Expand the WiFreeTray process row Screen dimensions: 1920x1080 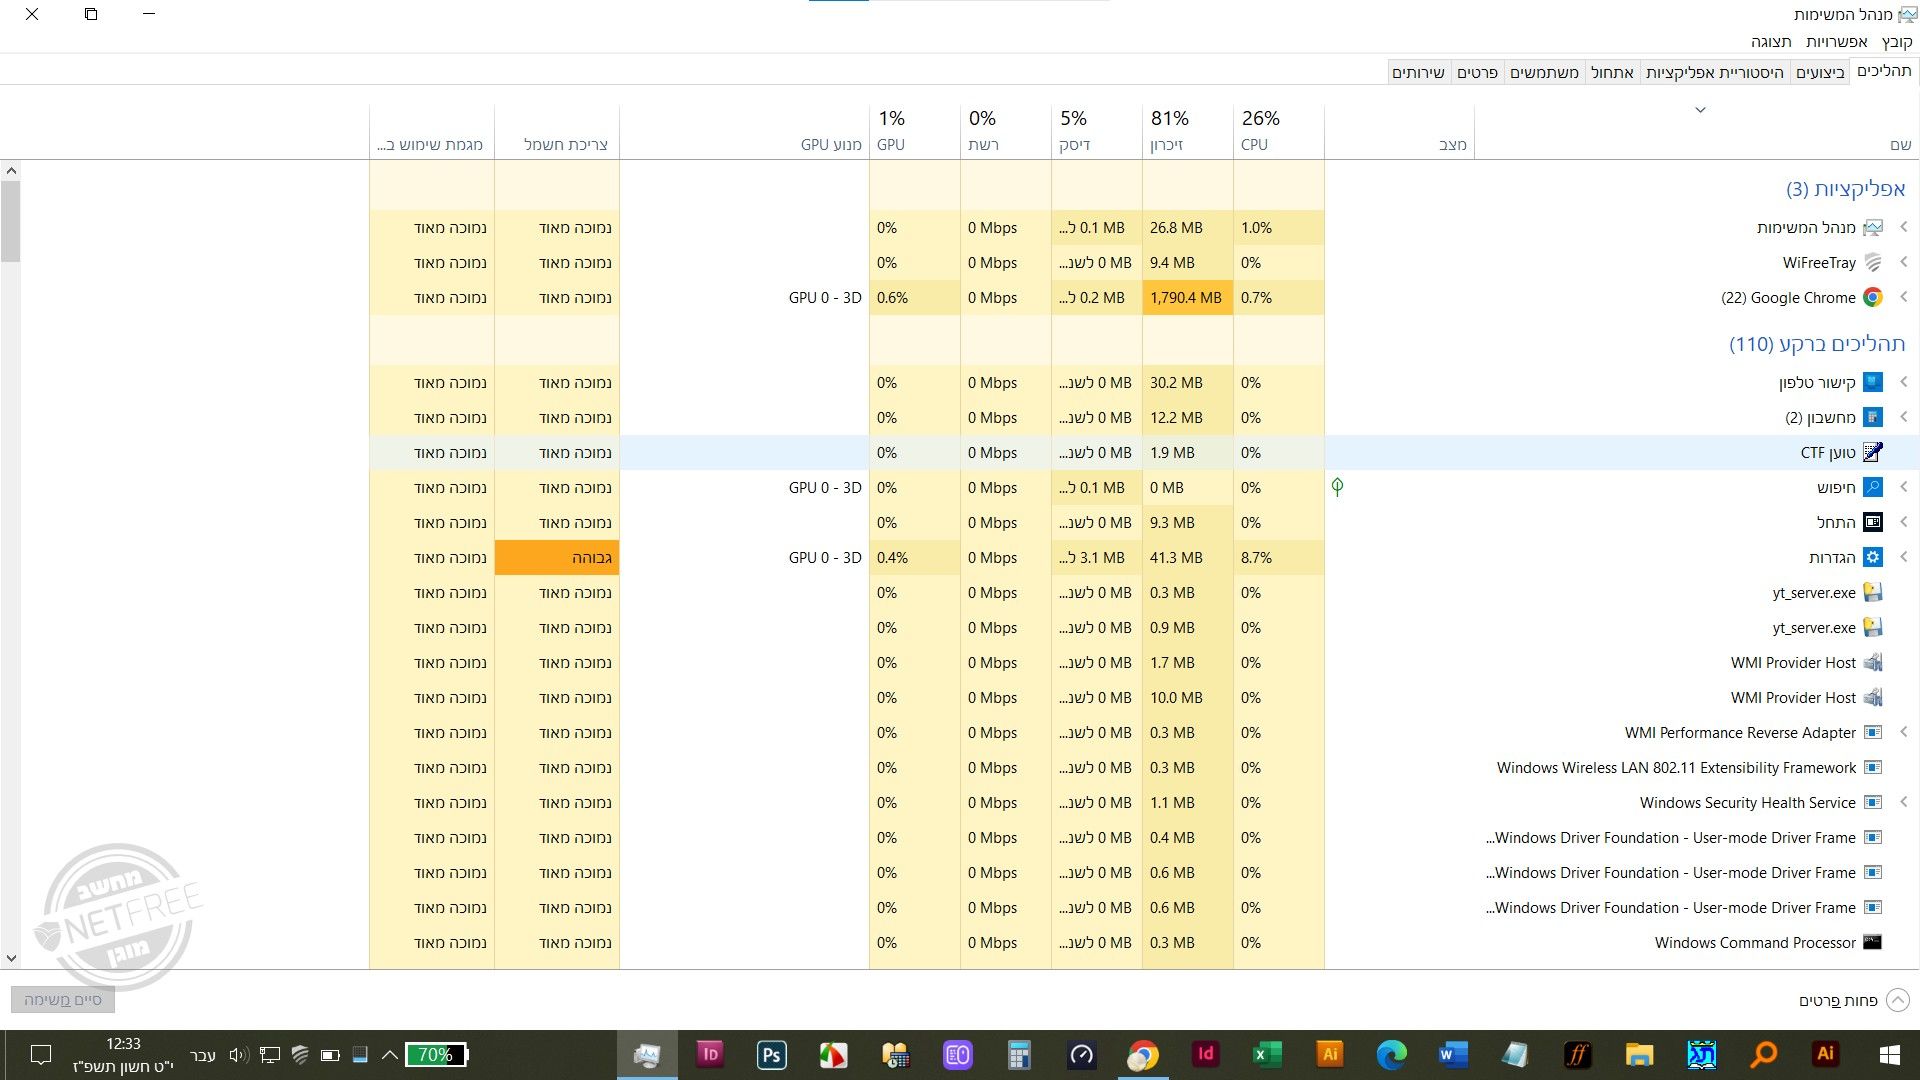coord(1904,262)
